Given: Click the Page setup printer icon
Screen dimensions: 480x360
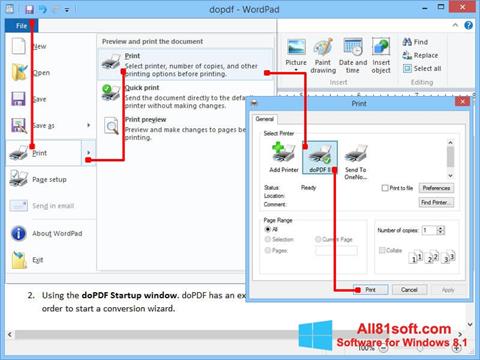Looking at the screenshot, I should (19, 178).
